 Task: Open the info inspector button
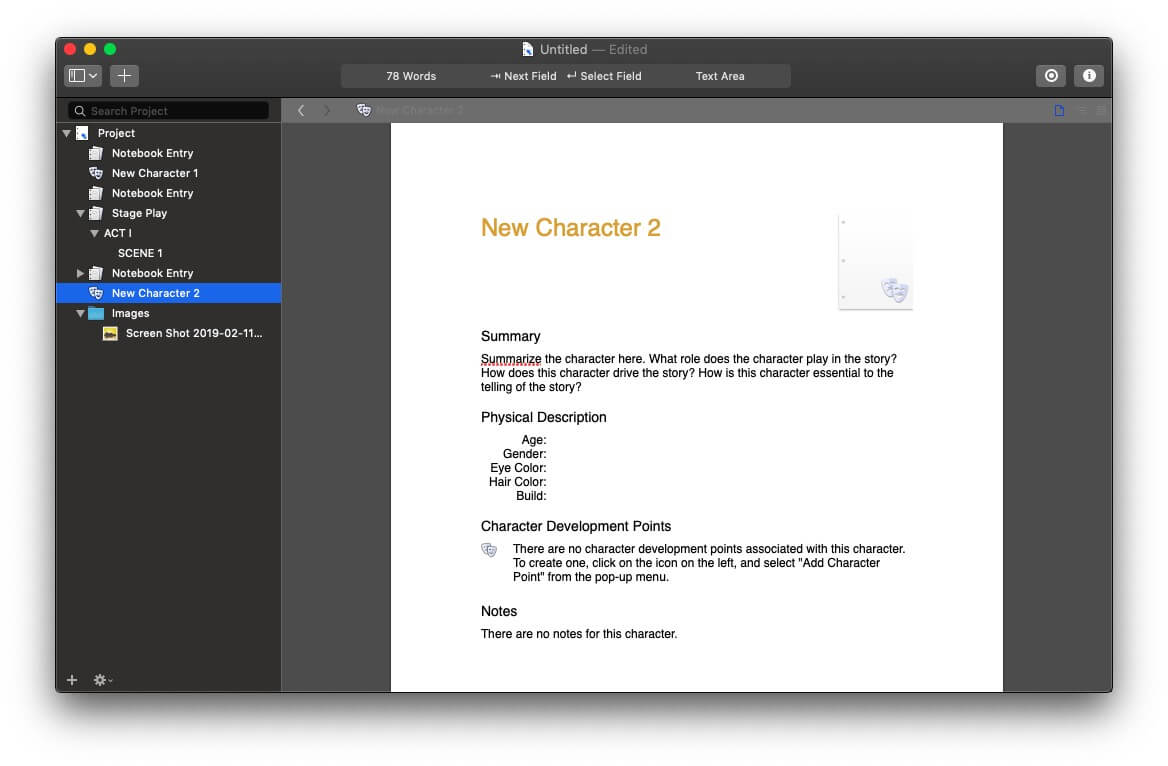[x=1088, y=75]
